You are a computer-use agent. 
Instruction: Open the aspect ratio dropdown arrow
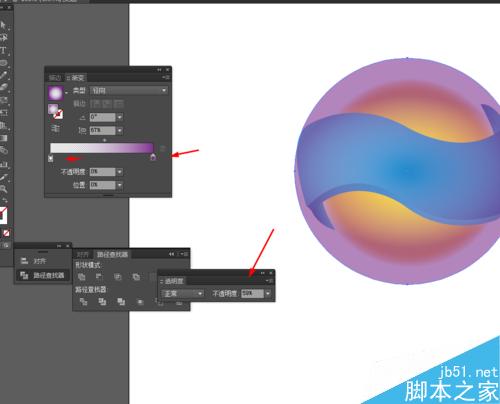point(120,130)
